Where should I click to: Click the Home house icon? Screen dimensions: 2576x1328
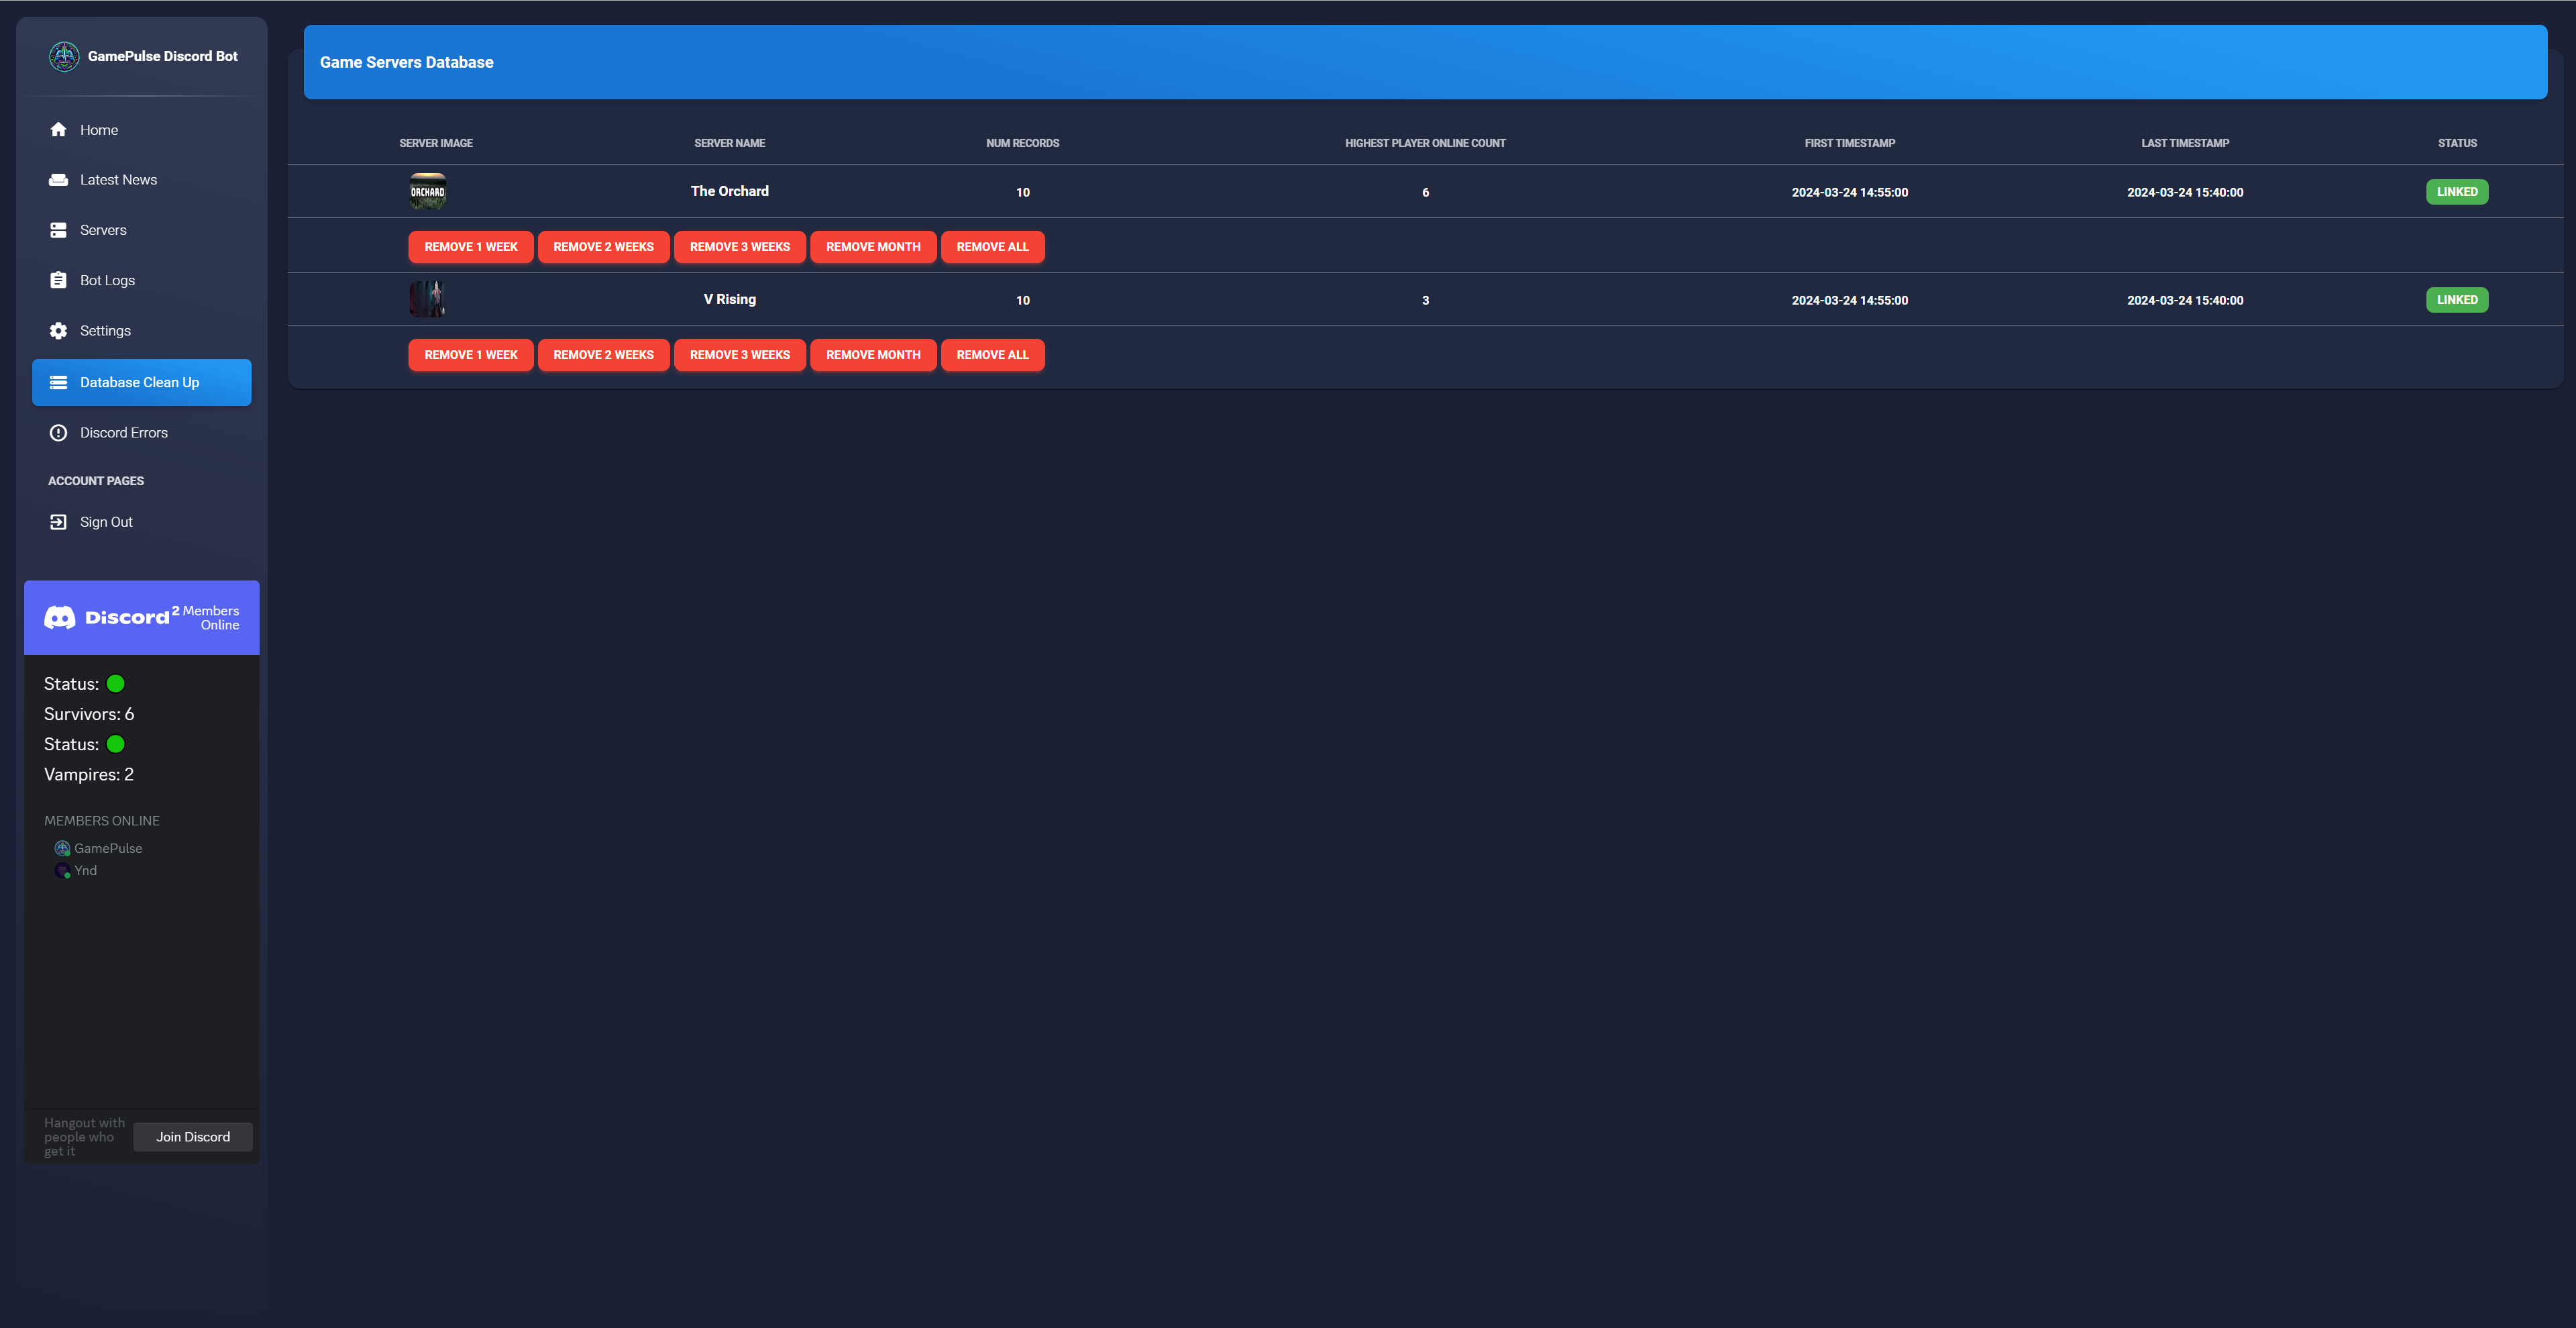point(58,130)
